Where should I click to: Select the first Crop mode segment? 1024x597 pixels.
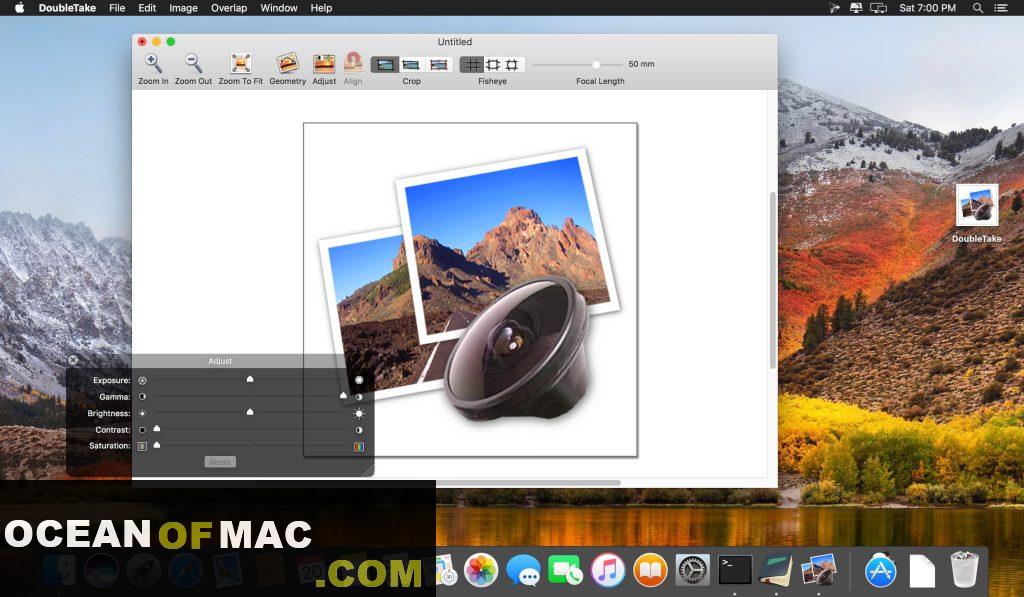[385, 64]
